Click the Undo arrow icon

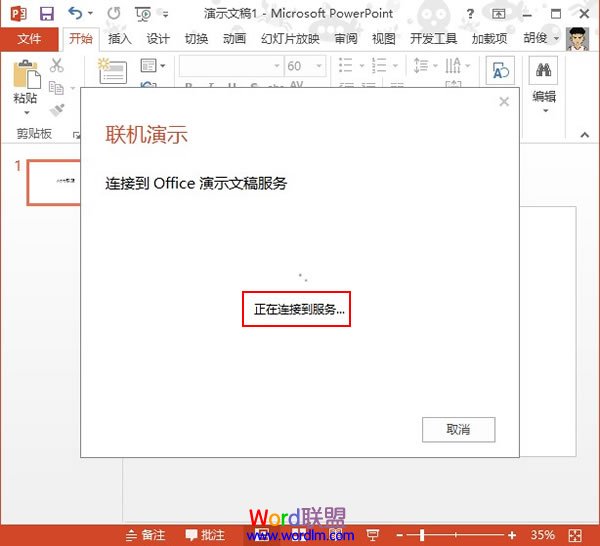75,13
